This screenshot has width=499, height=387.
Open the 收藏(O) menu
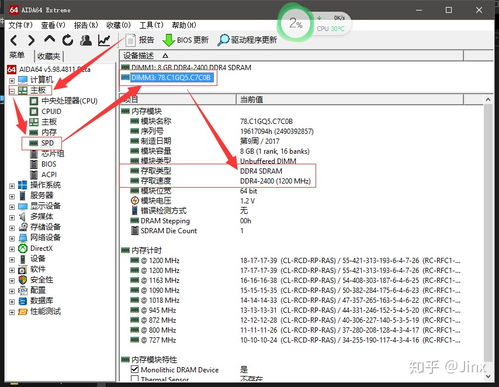coord(118,25)
